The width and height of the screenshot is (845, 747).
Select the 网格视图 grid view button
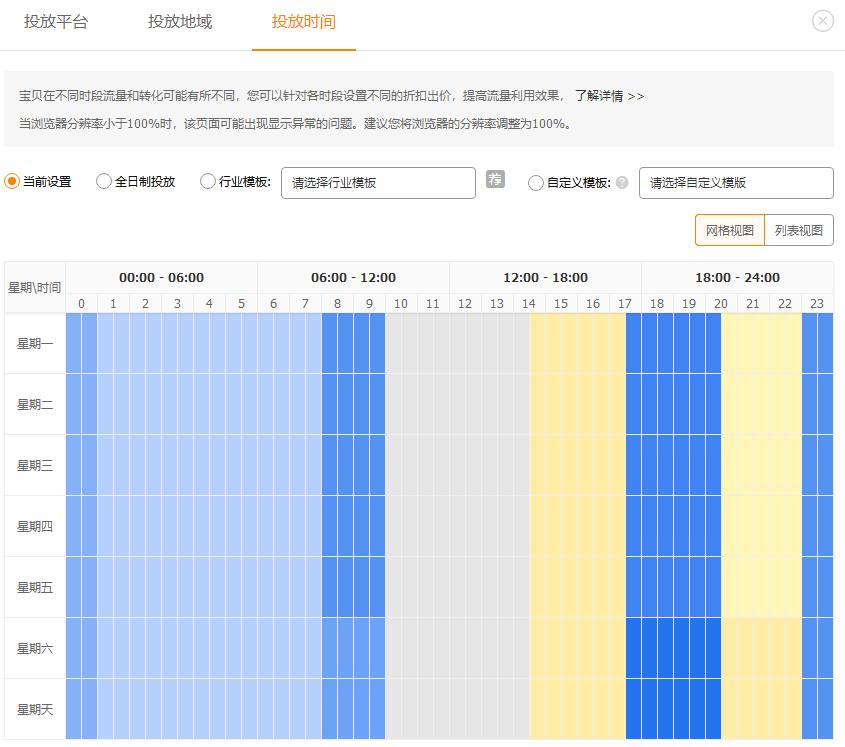(x=730, y=230)
